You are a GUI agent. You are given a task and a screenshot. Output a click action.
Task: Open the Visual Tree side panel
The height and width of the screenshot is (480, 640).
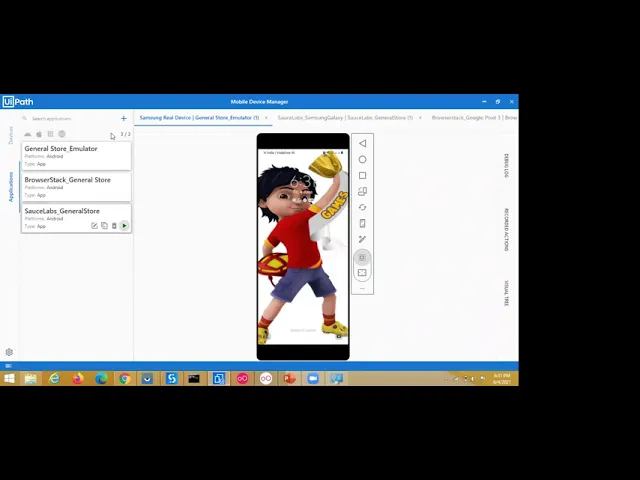pos(506,293)
